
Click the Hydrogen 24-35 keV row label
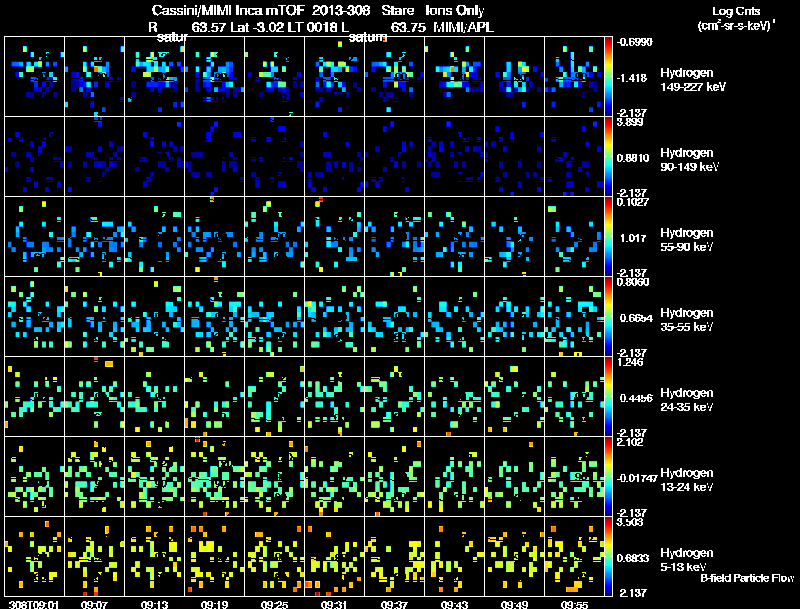pyautogui.click(x=687, y=400)
